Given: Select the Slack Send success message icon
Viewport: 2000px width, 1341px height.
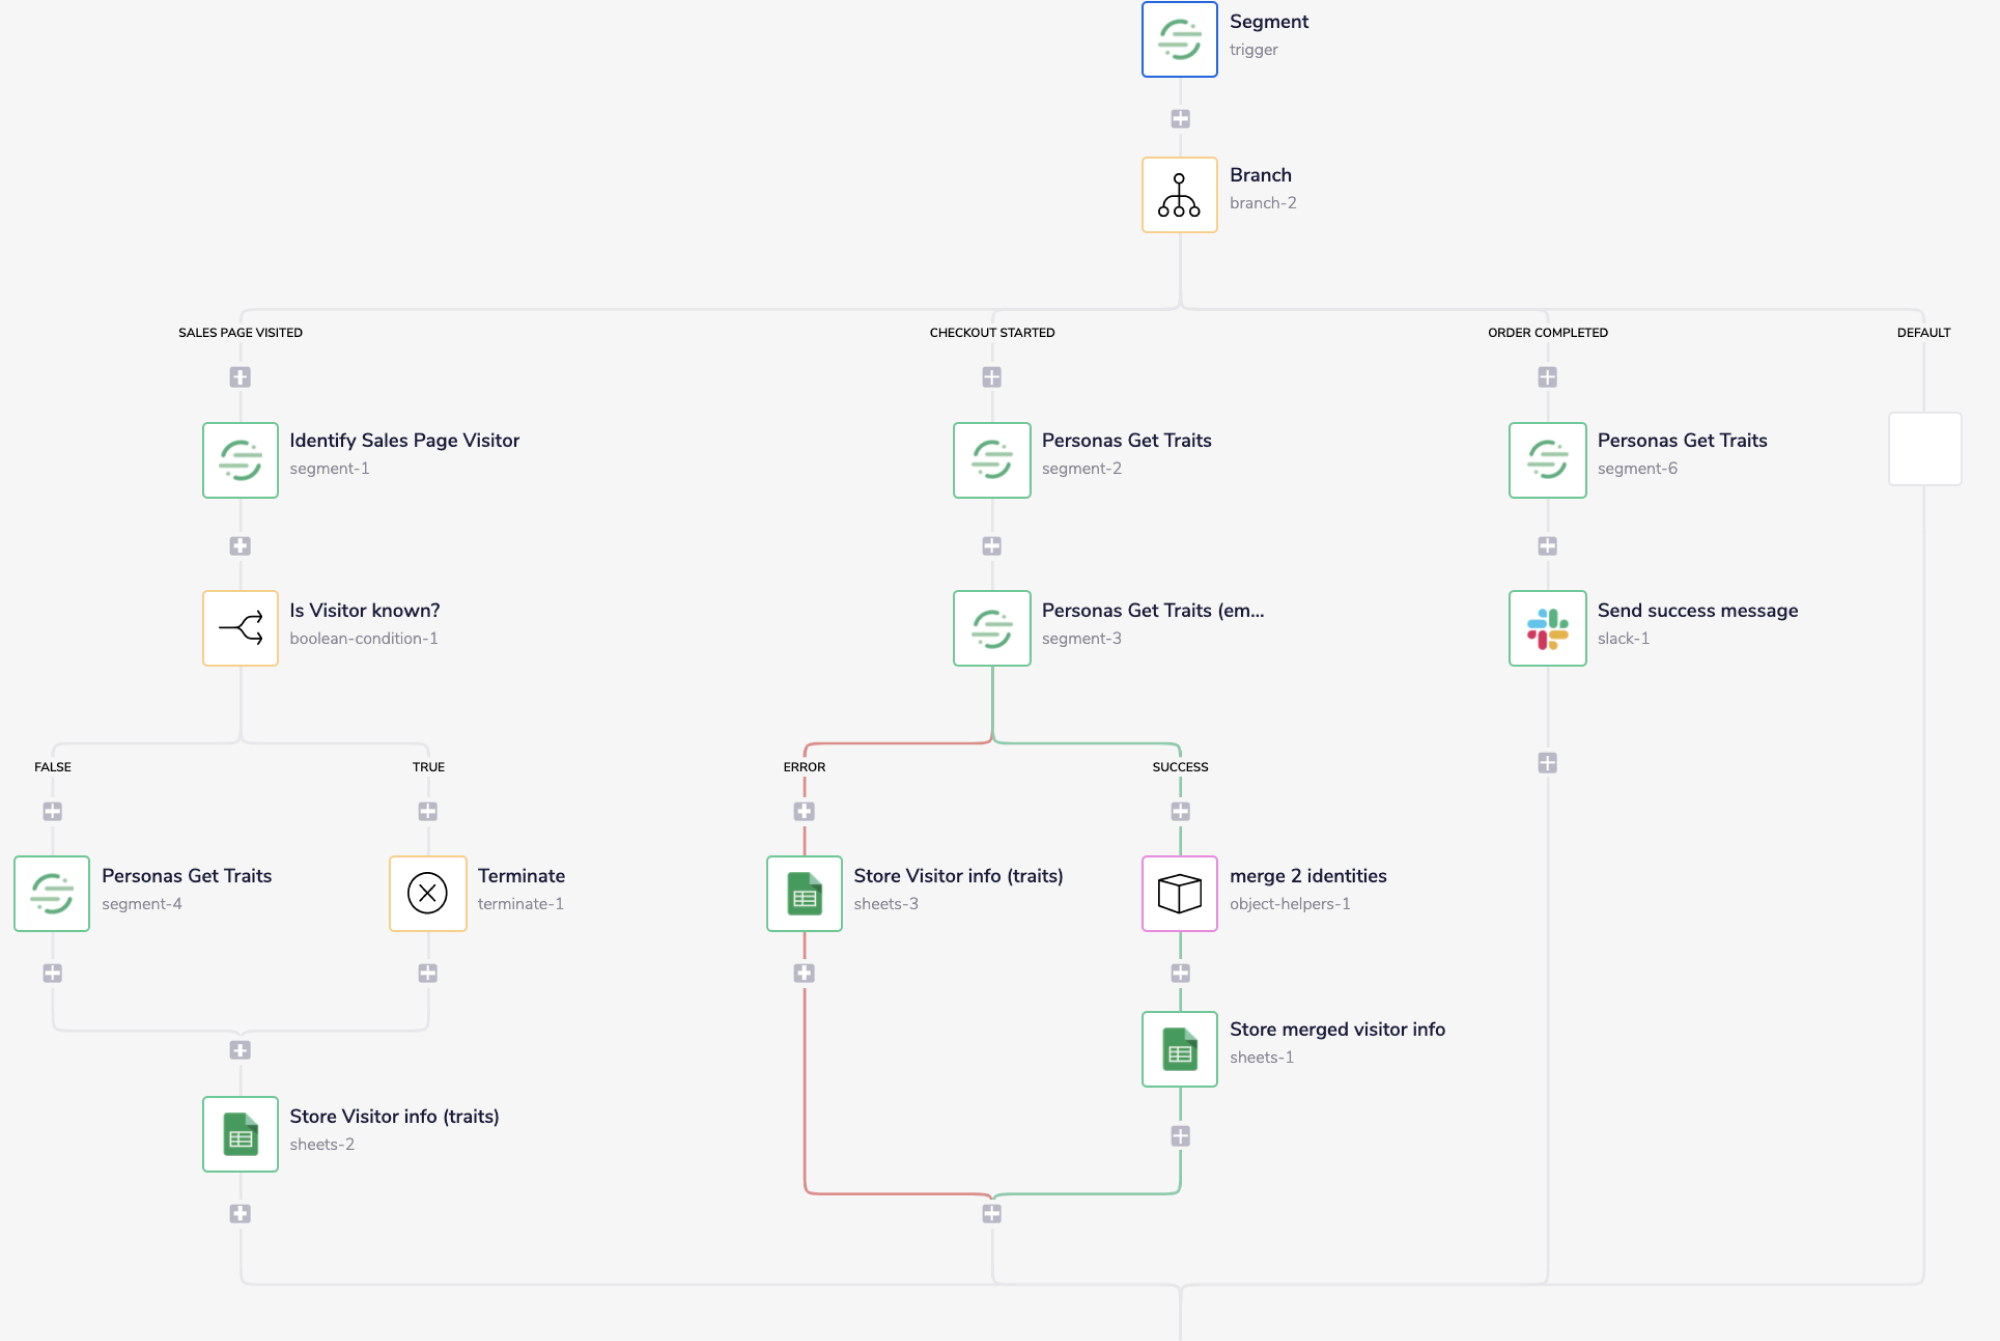Looking at the screenshot, I should 1547,628.
